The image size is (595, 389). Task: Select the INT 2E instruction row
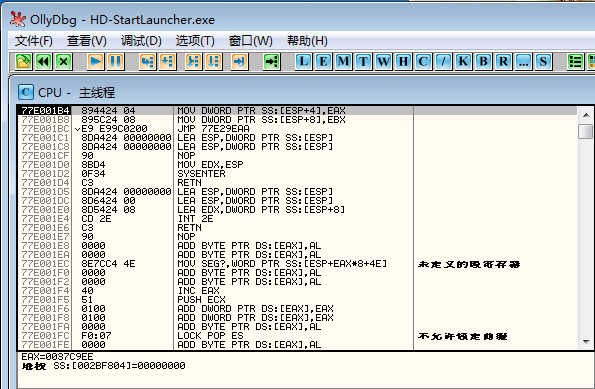[x=297, y=219]
